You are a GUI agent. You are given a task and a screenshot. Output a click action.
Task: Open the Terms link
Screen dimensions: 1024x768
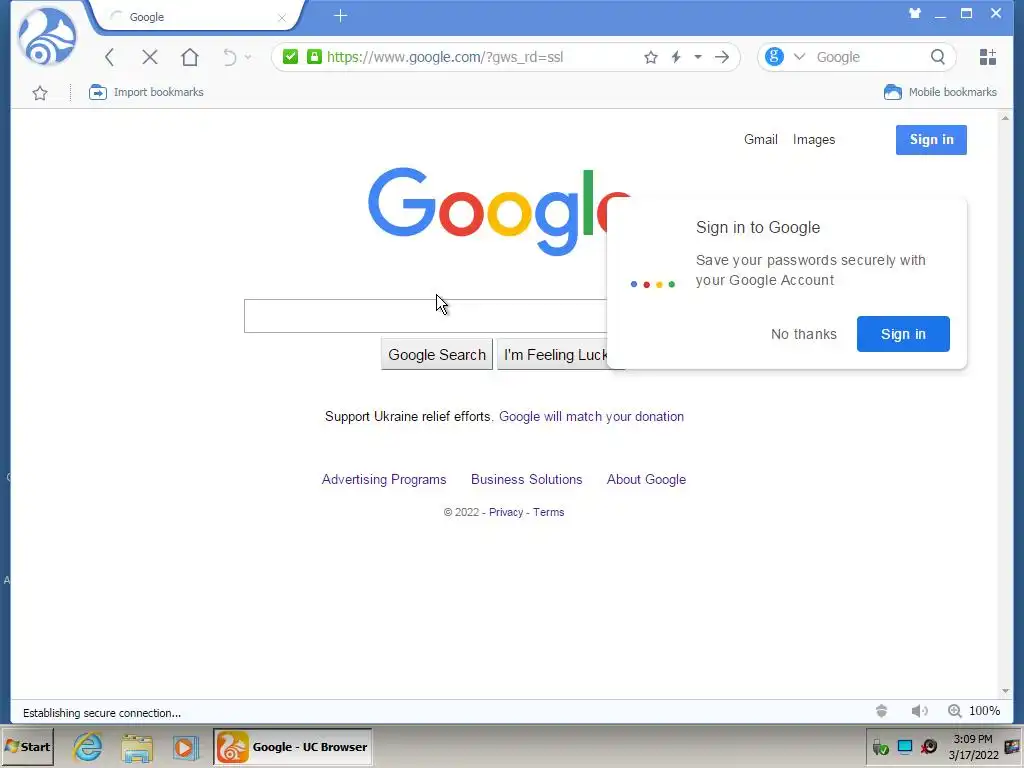click(549, 513)
